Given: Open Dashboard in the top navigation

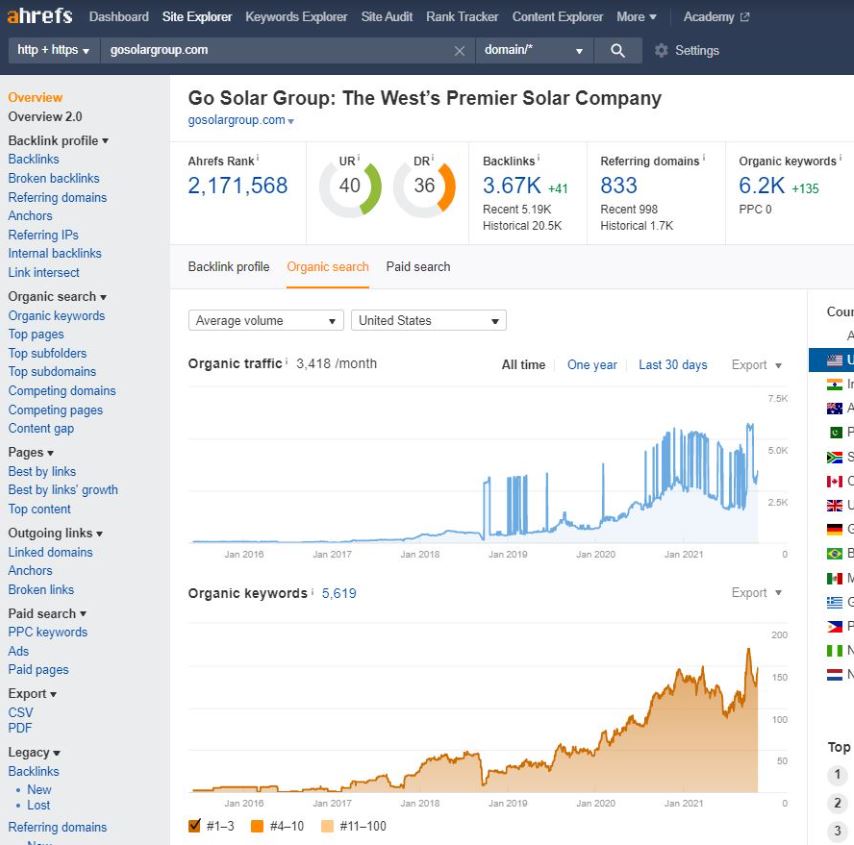Looking at the screenshot, I should (x=119, y=17).
